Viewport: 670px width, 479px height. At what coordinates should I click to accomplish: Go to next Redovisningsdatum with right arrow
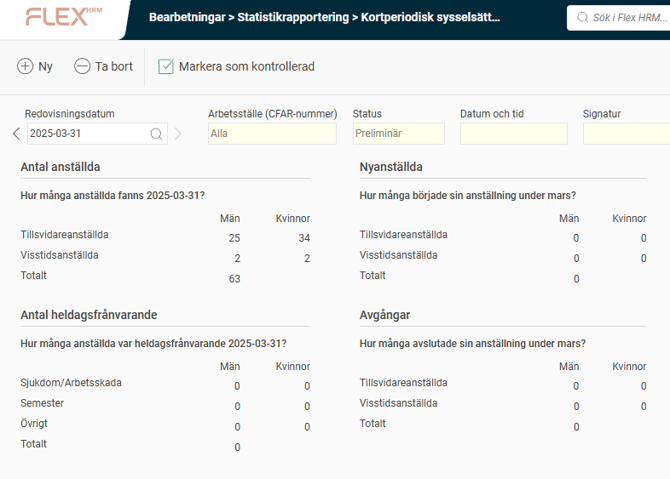click(178, 134)
